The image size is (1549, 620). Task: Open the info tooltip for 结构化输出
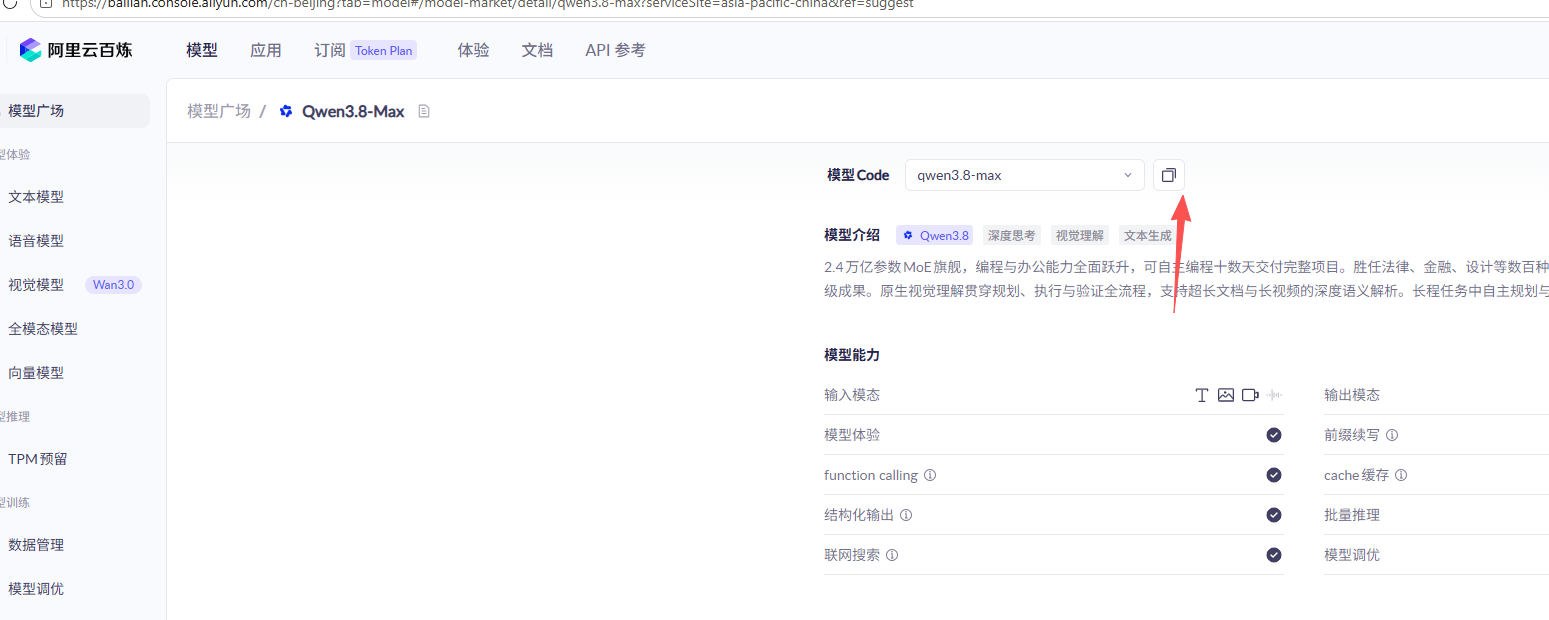pos(906,515)
